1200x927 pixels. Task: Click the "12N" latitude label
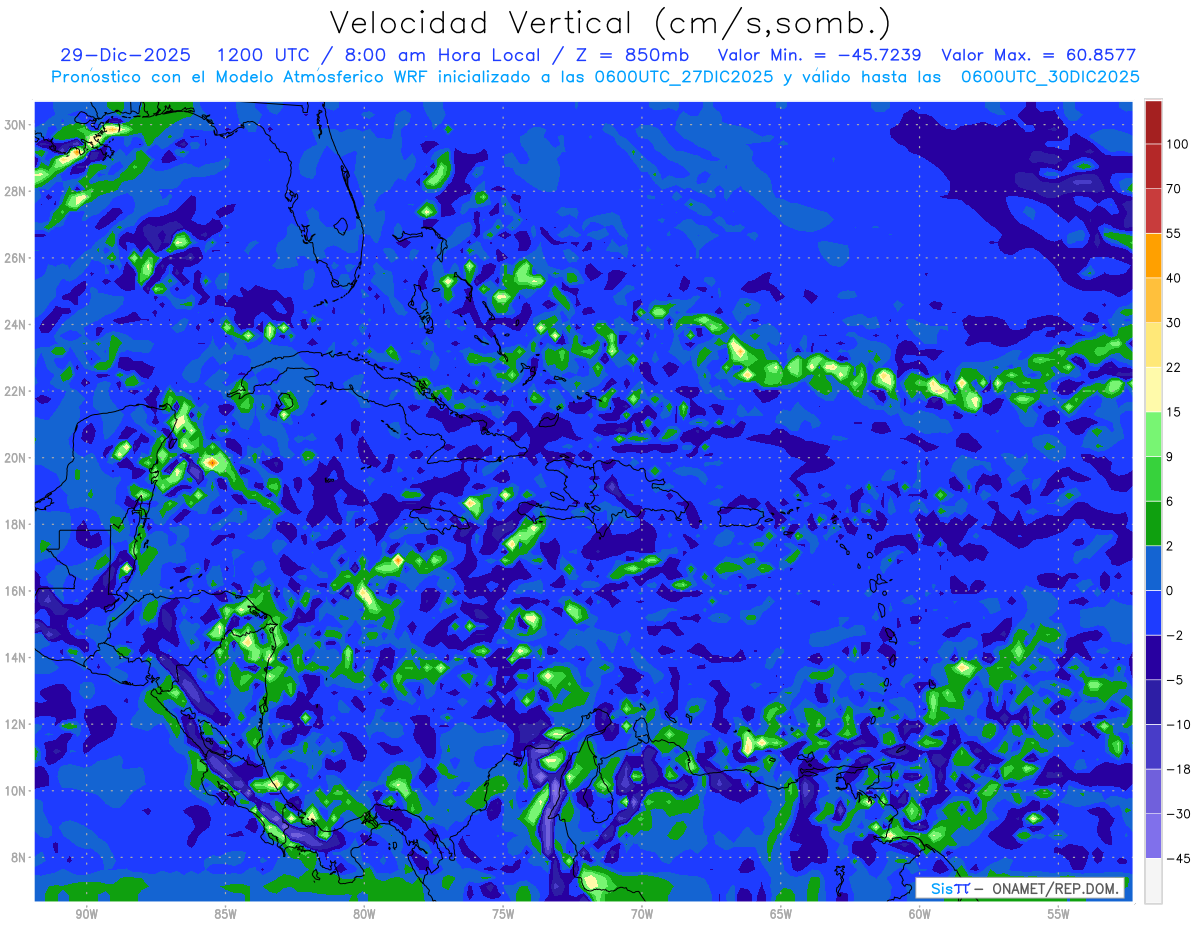16,724
